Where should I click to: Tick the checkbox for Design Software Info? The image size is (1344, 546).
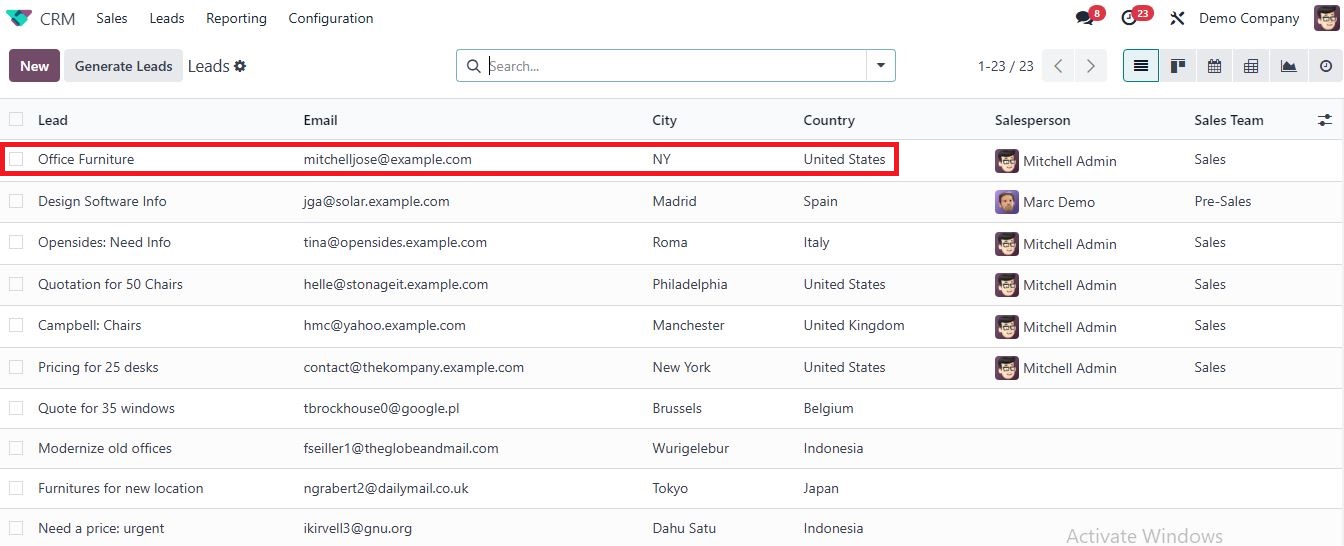coord(16,201)
